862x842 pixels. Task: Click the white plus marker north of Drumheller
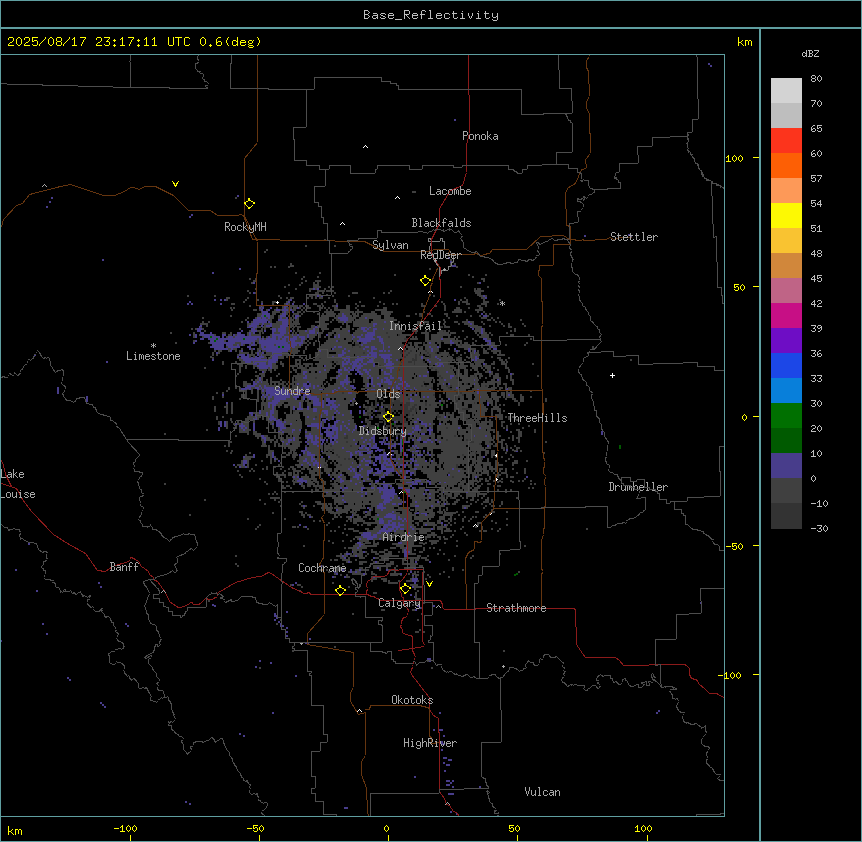pos(612,375)
